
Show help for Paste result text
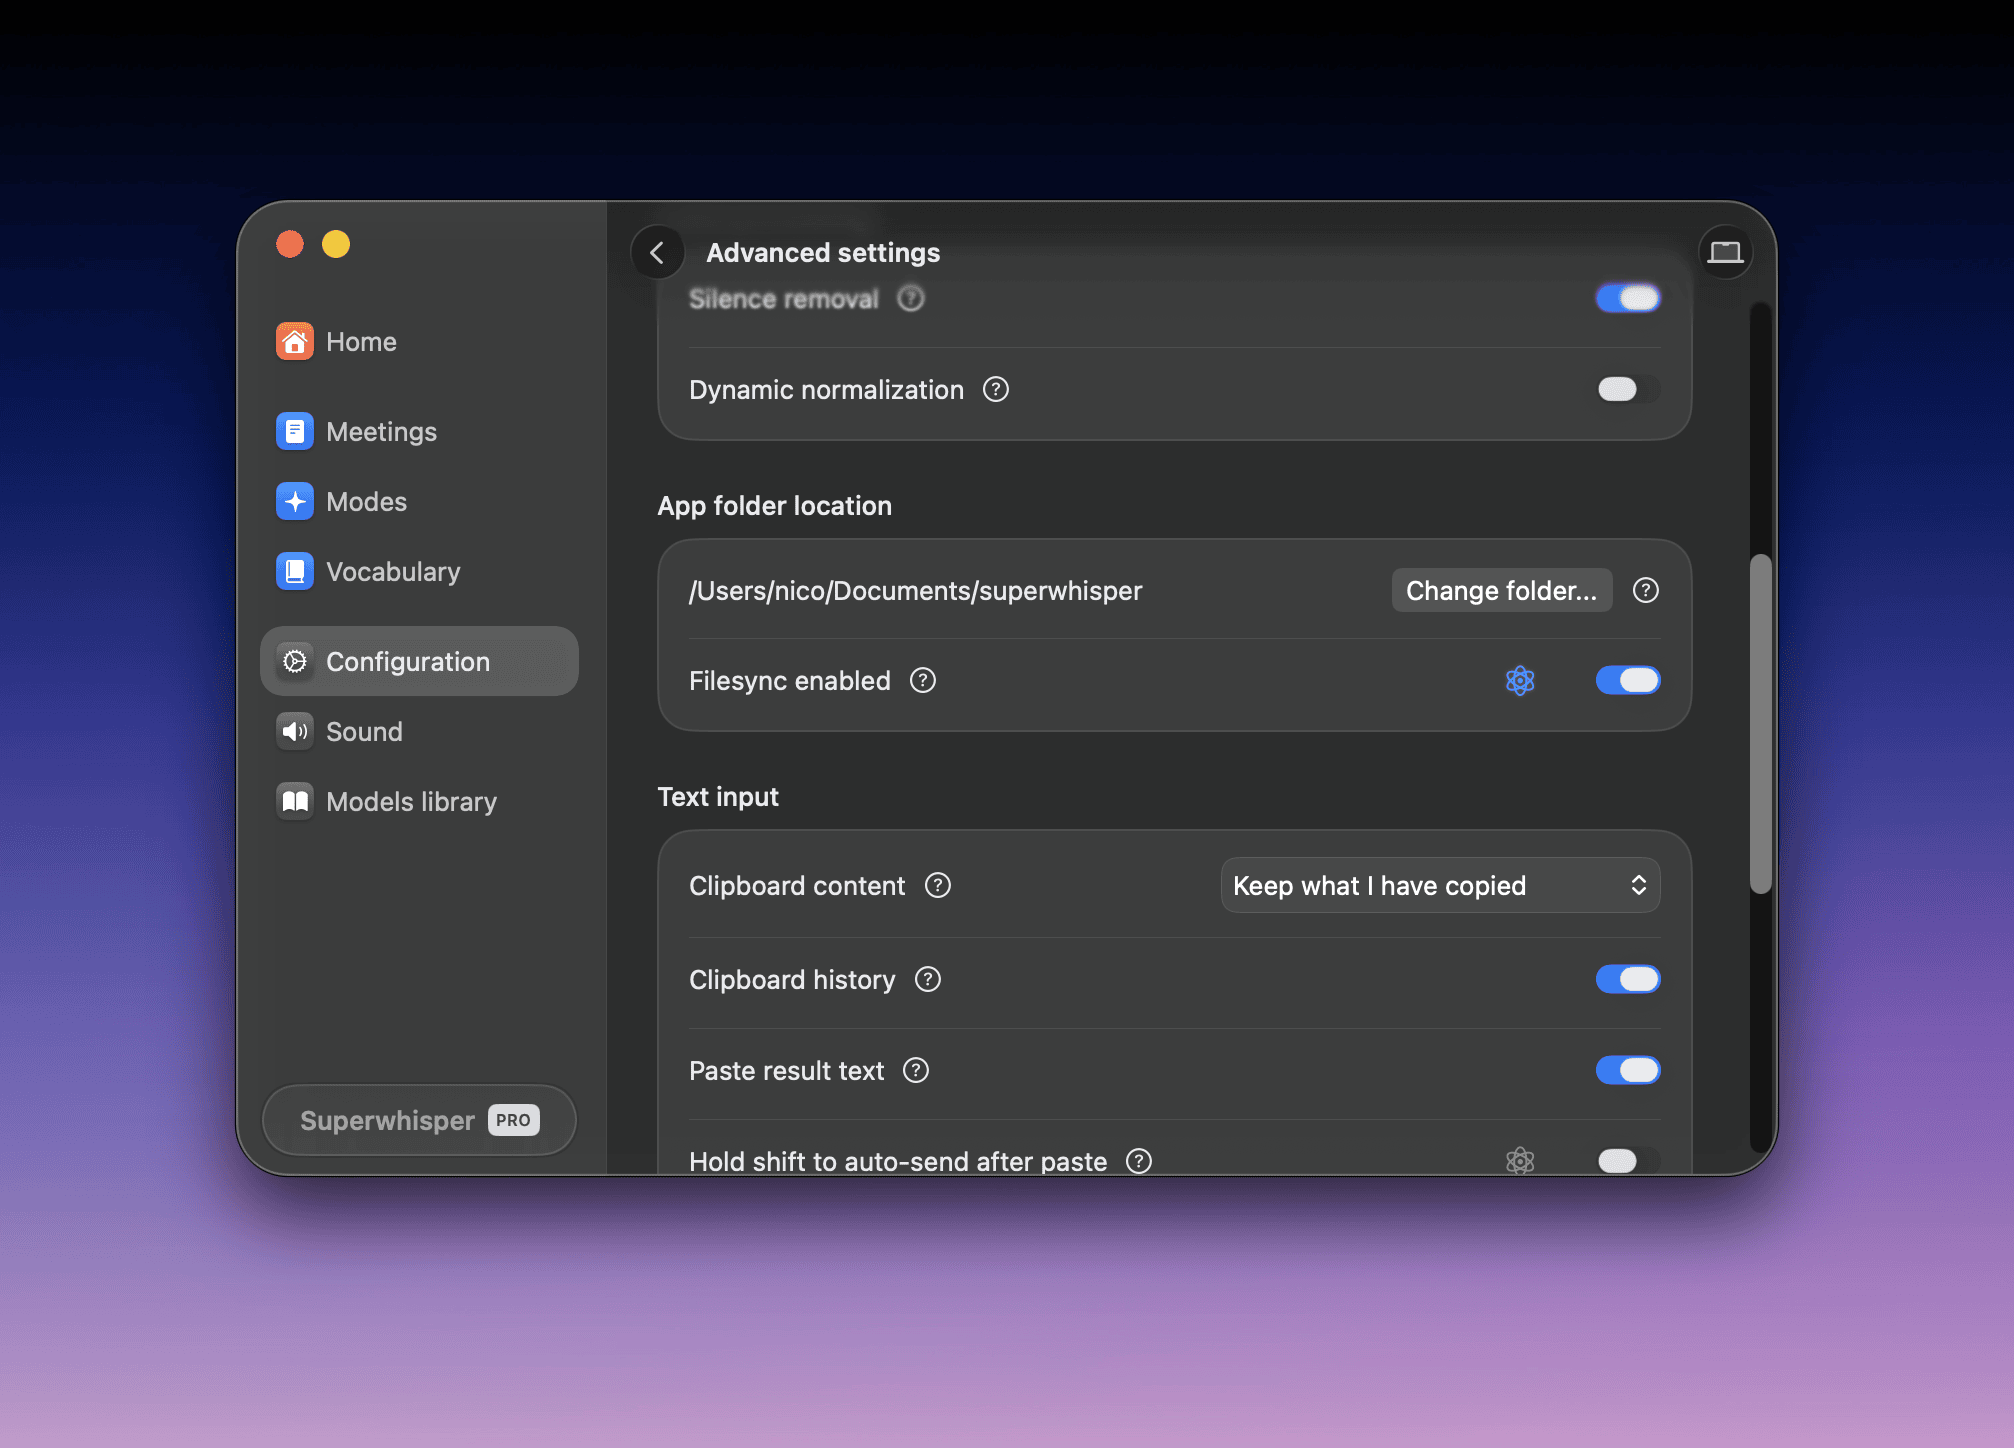click(x=915, y=1070)
